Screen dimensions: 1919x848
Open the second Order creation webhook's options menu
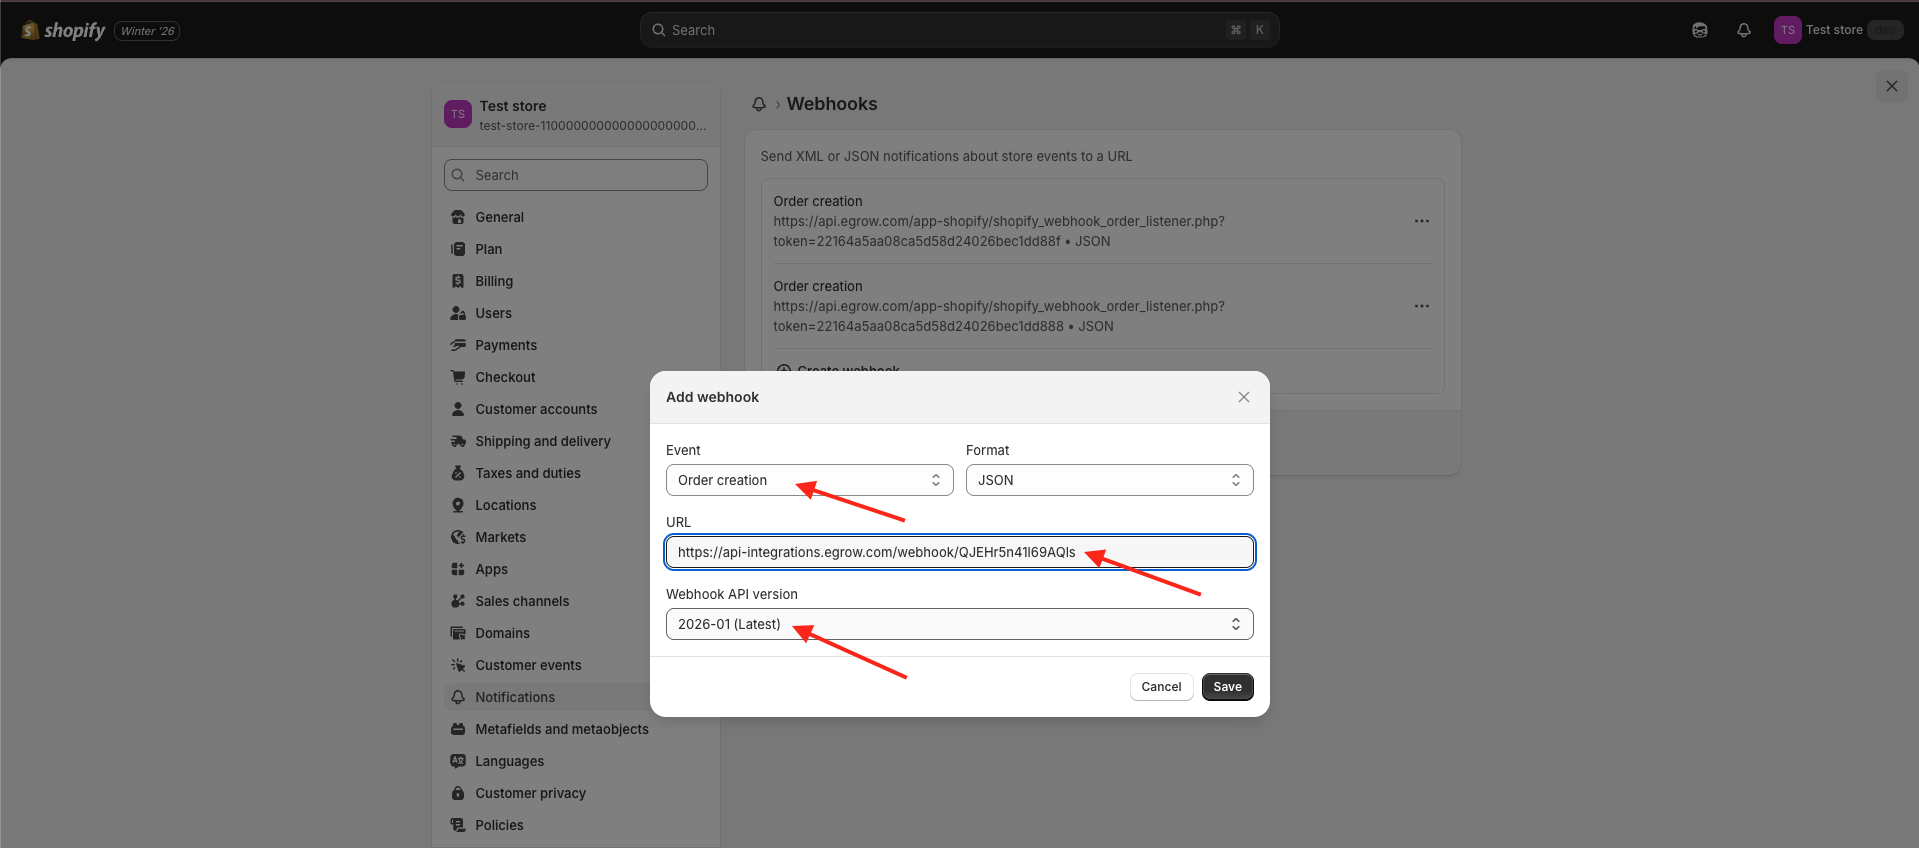coord(1422,306)
